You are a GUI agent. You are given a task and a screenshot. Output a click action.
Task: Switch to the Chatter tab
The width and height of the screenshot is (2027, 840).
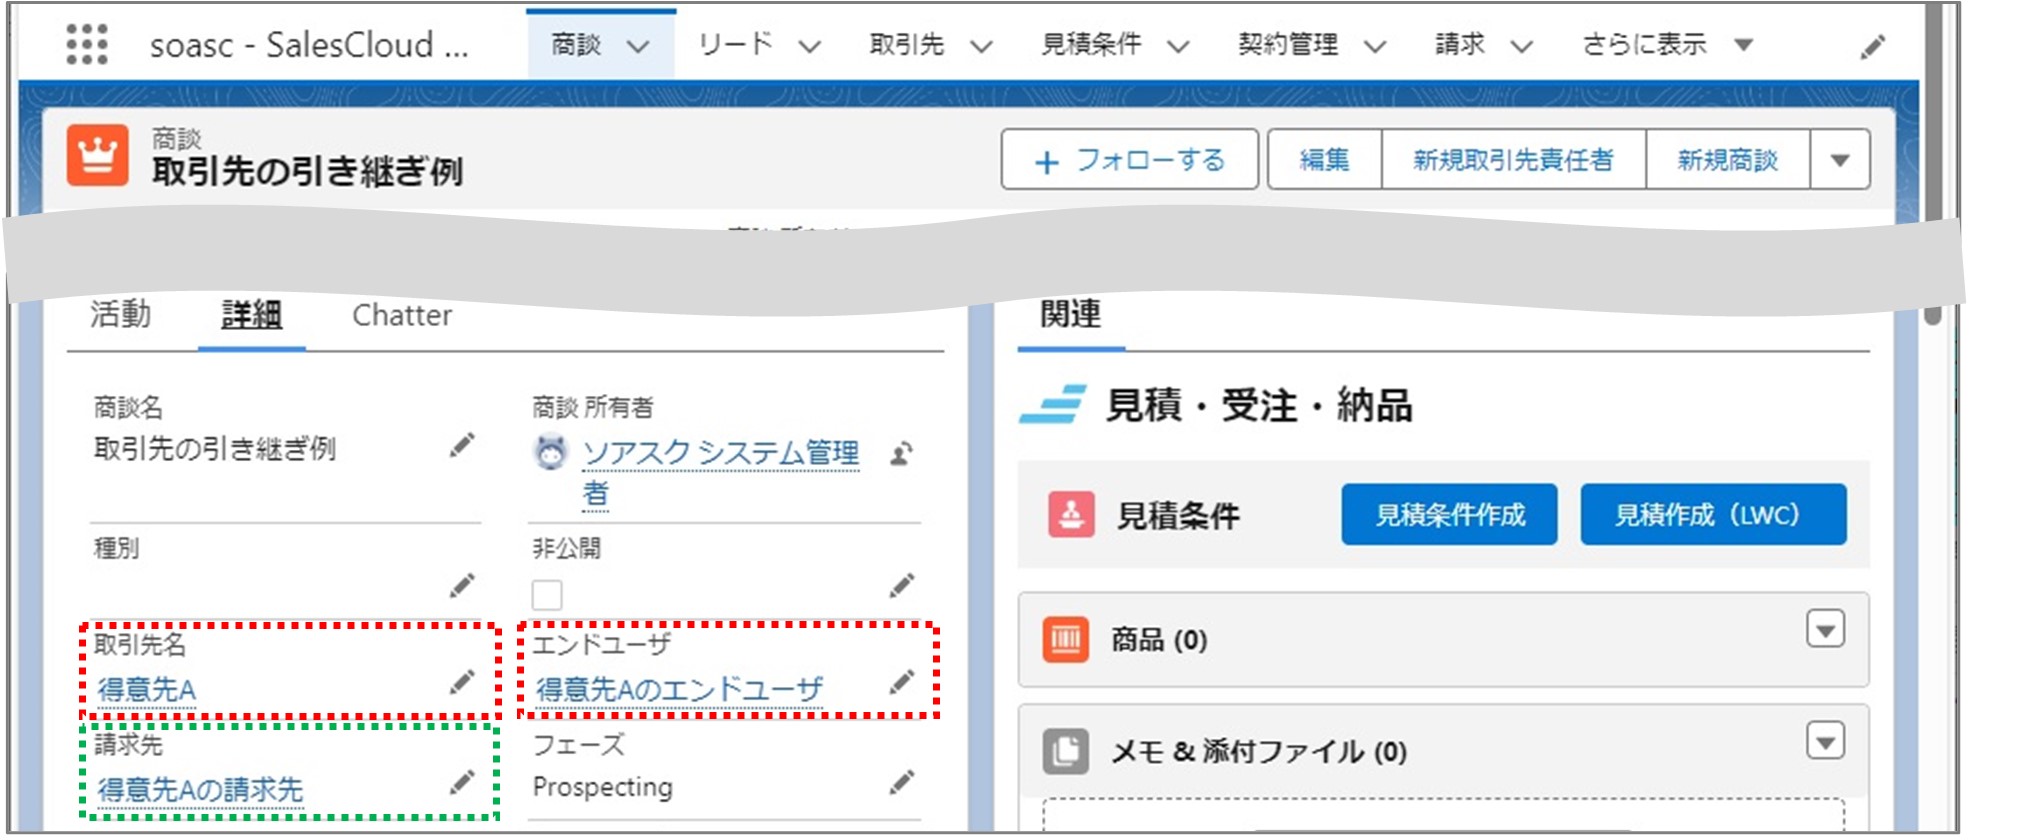(x=402, y=315)
